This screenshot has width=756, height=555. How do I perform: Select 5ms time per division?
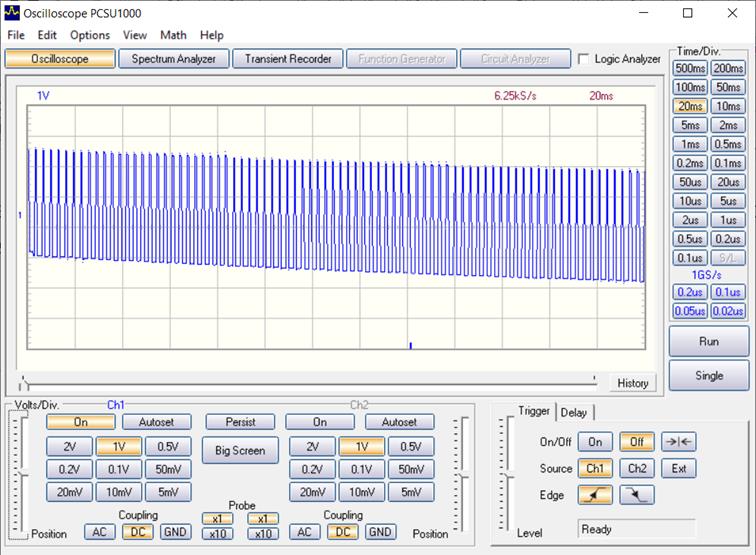689,125
